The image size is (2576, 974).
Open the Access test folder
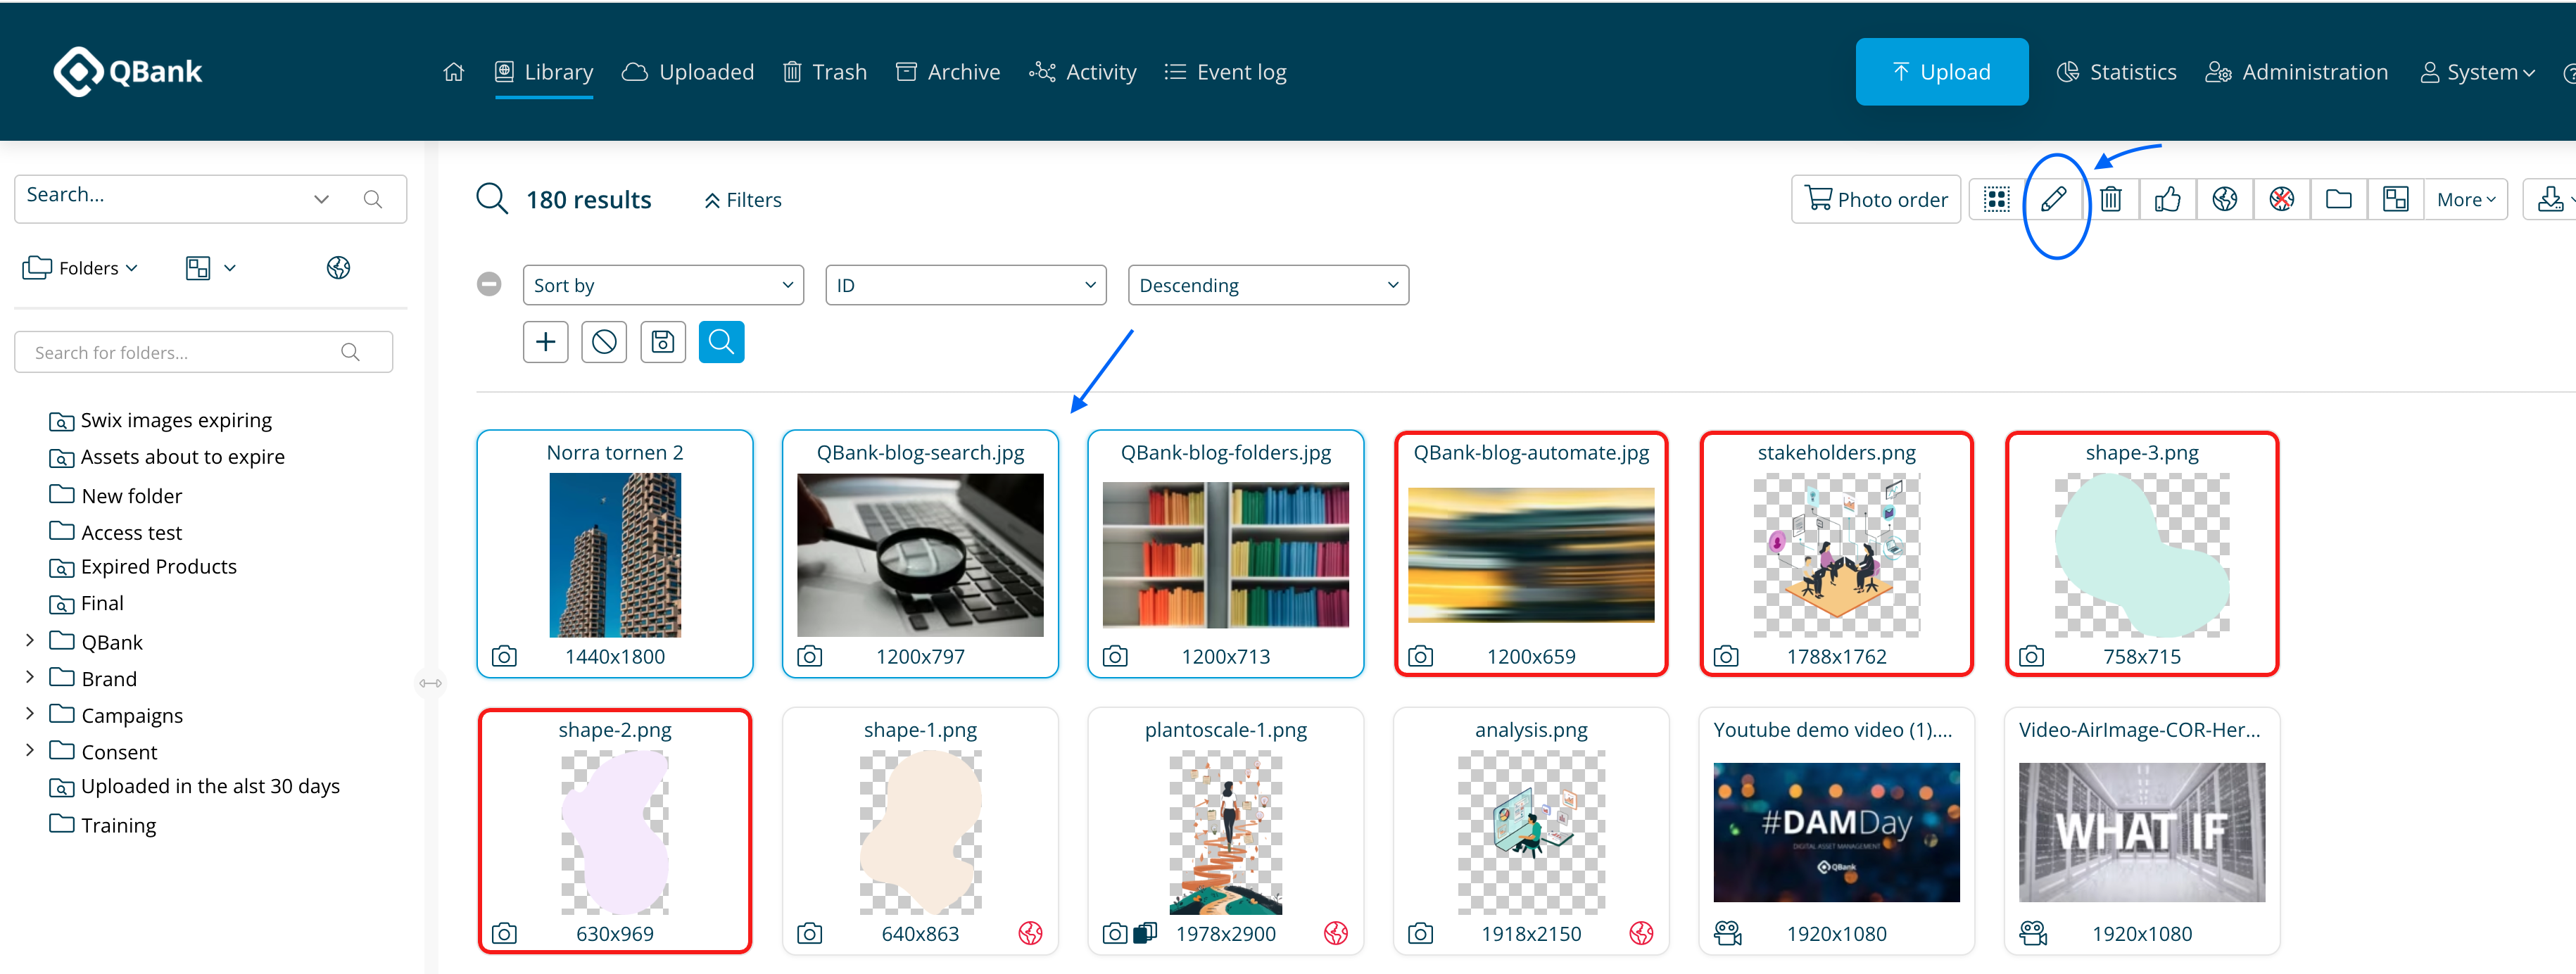(x=116, y=532)
